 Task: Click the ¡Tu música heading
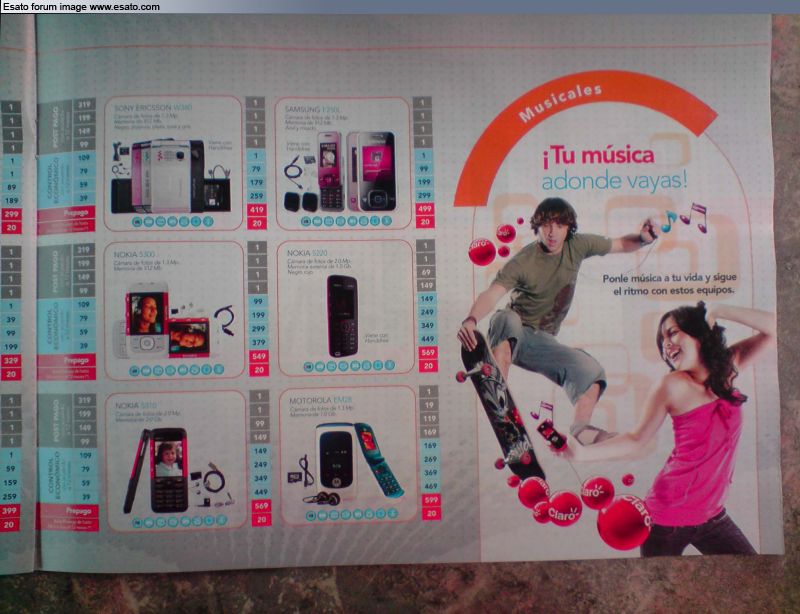[x=598, y=156]
